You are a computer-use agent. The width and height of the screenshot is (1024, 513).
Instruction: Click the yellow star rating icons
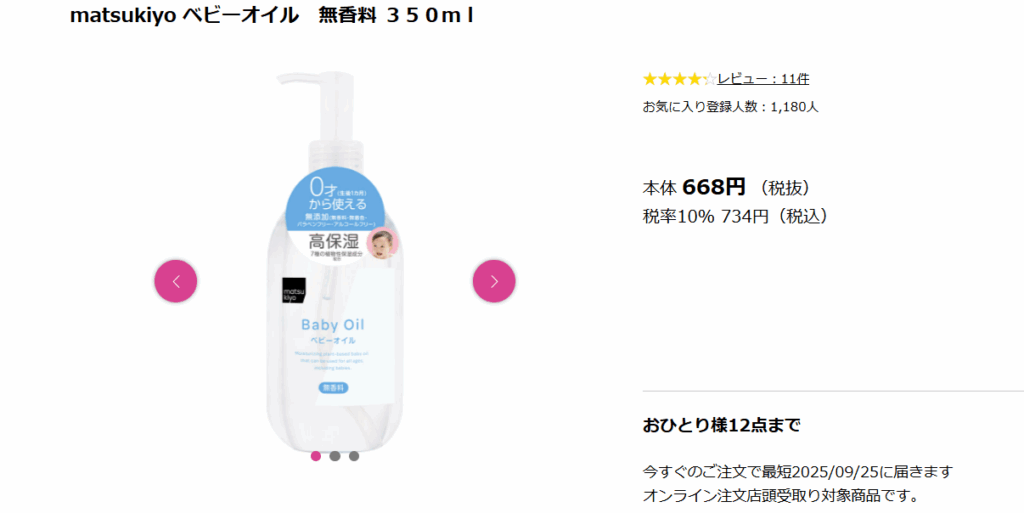click(x=672, y=79)
